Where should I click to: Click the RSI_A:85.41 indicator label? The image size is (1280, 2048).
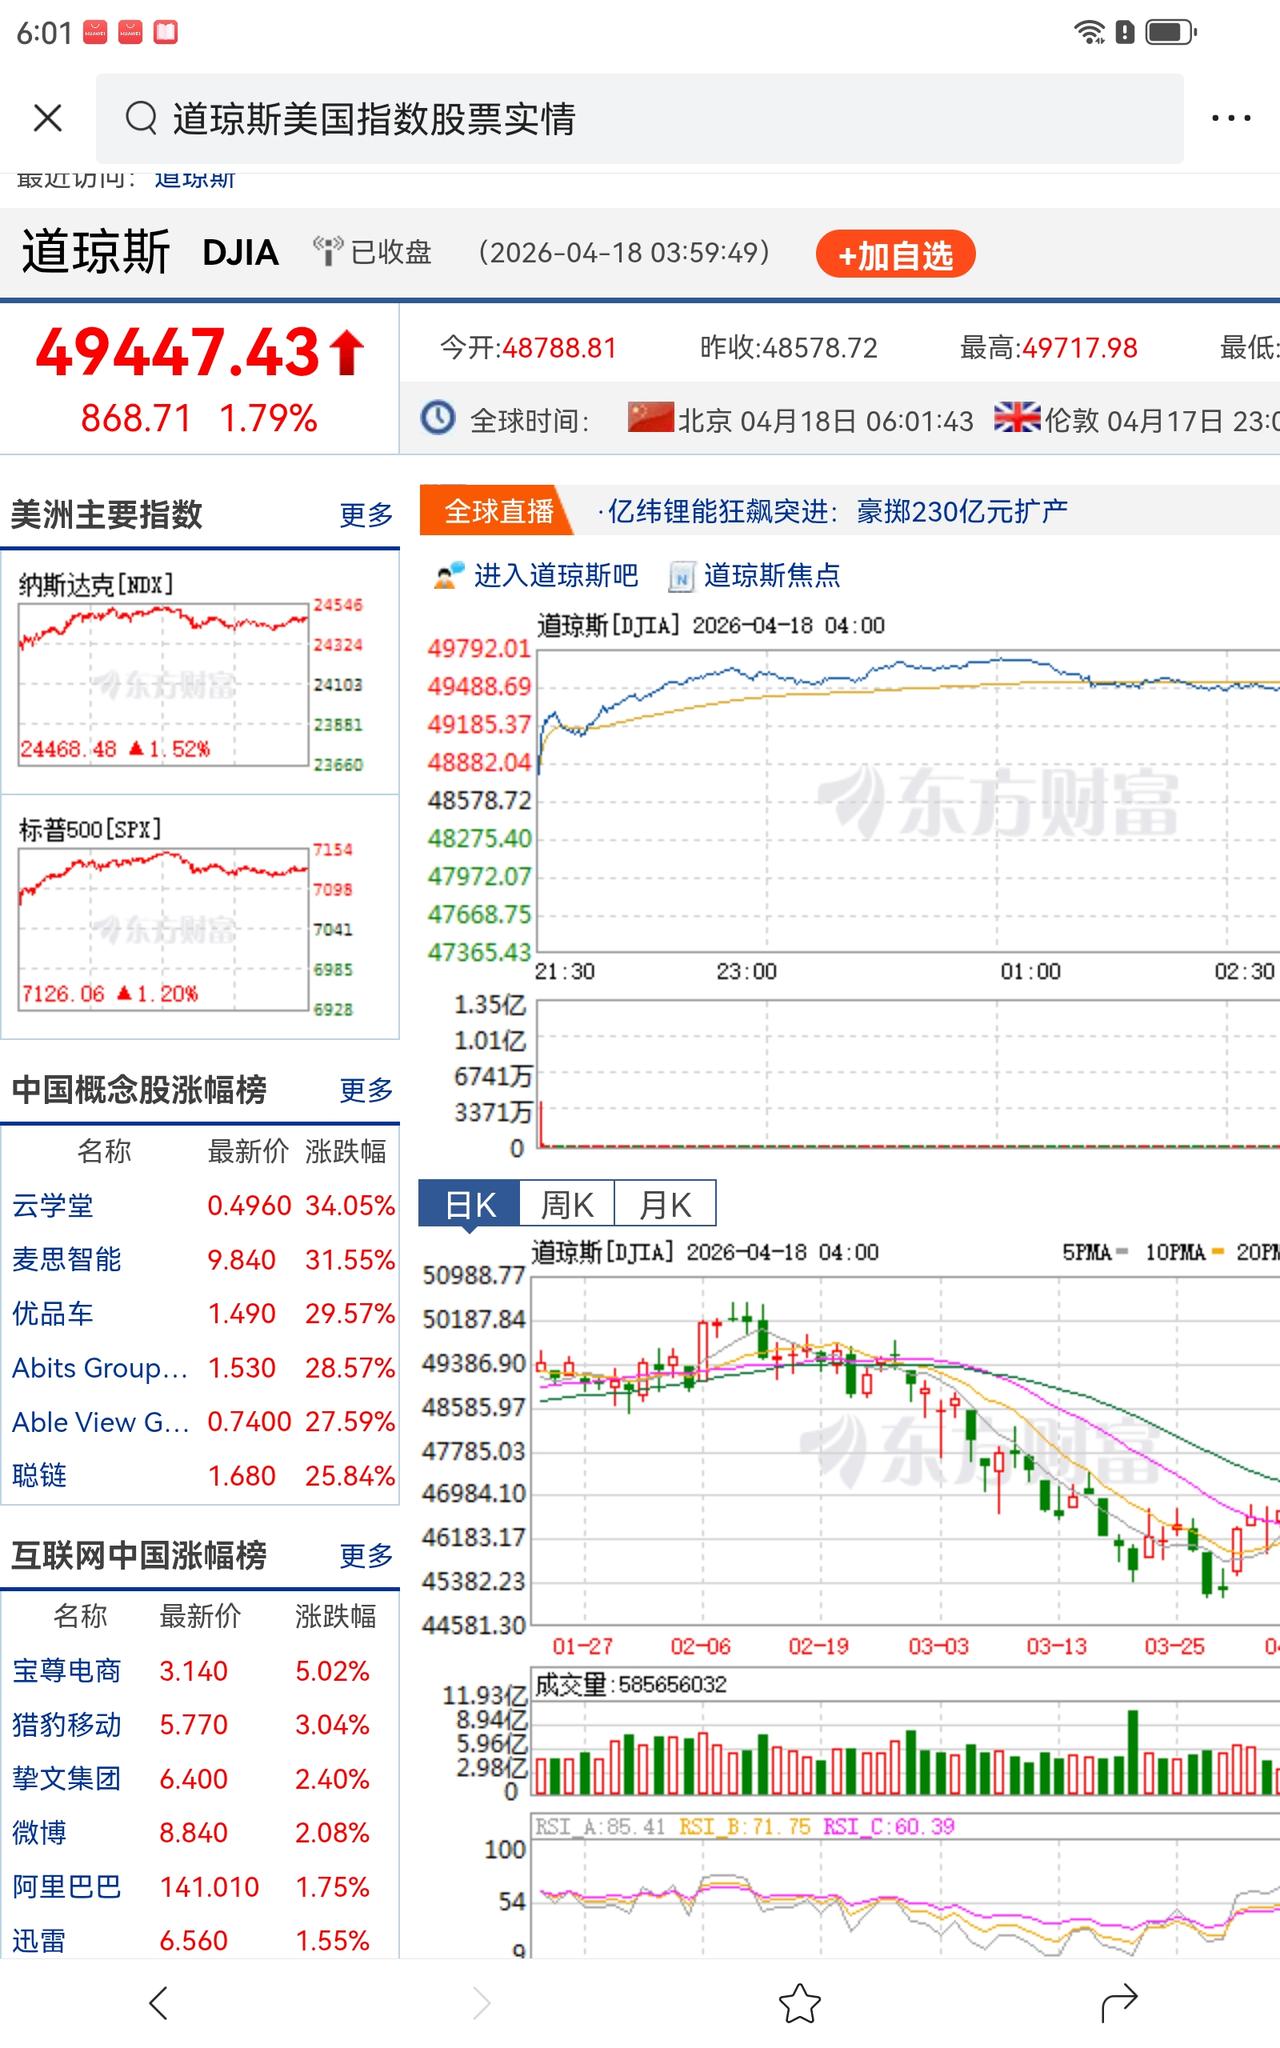tap(600, 1827)
